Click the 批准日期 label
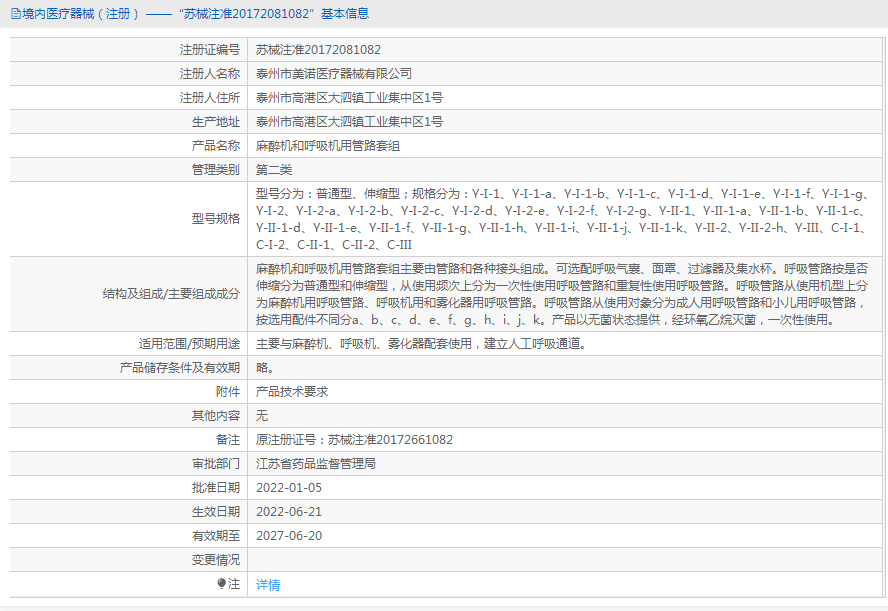Viewport: 888px width, 611px height. point(216,488)
